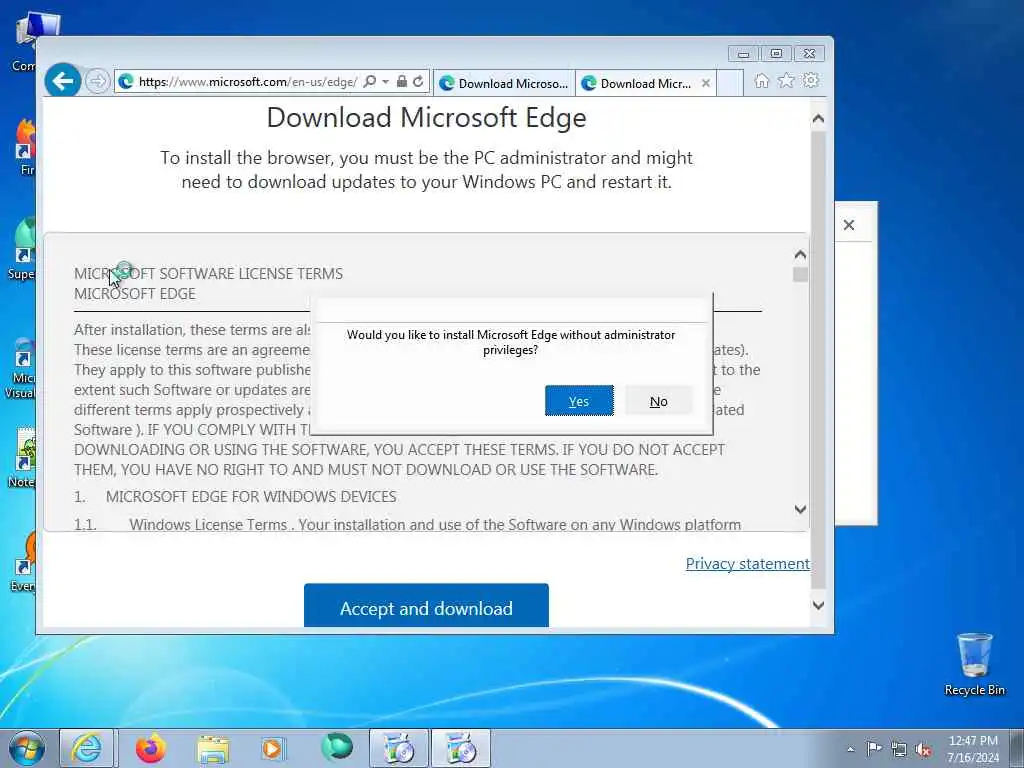Open Favorites star icon
Viewport: 1024px width, 768px height.
pos(786,80)
